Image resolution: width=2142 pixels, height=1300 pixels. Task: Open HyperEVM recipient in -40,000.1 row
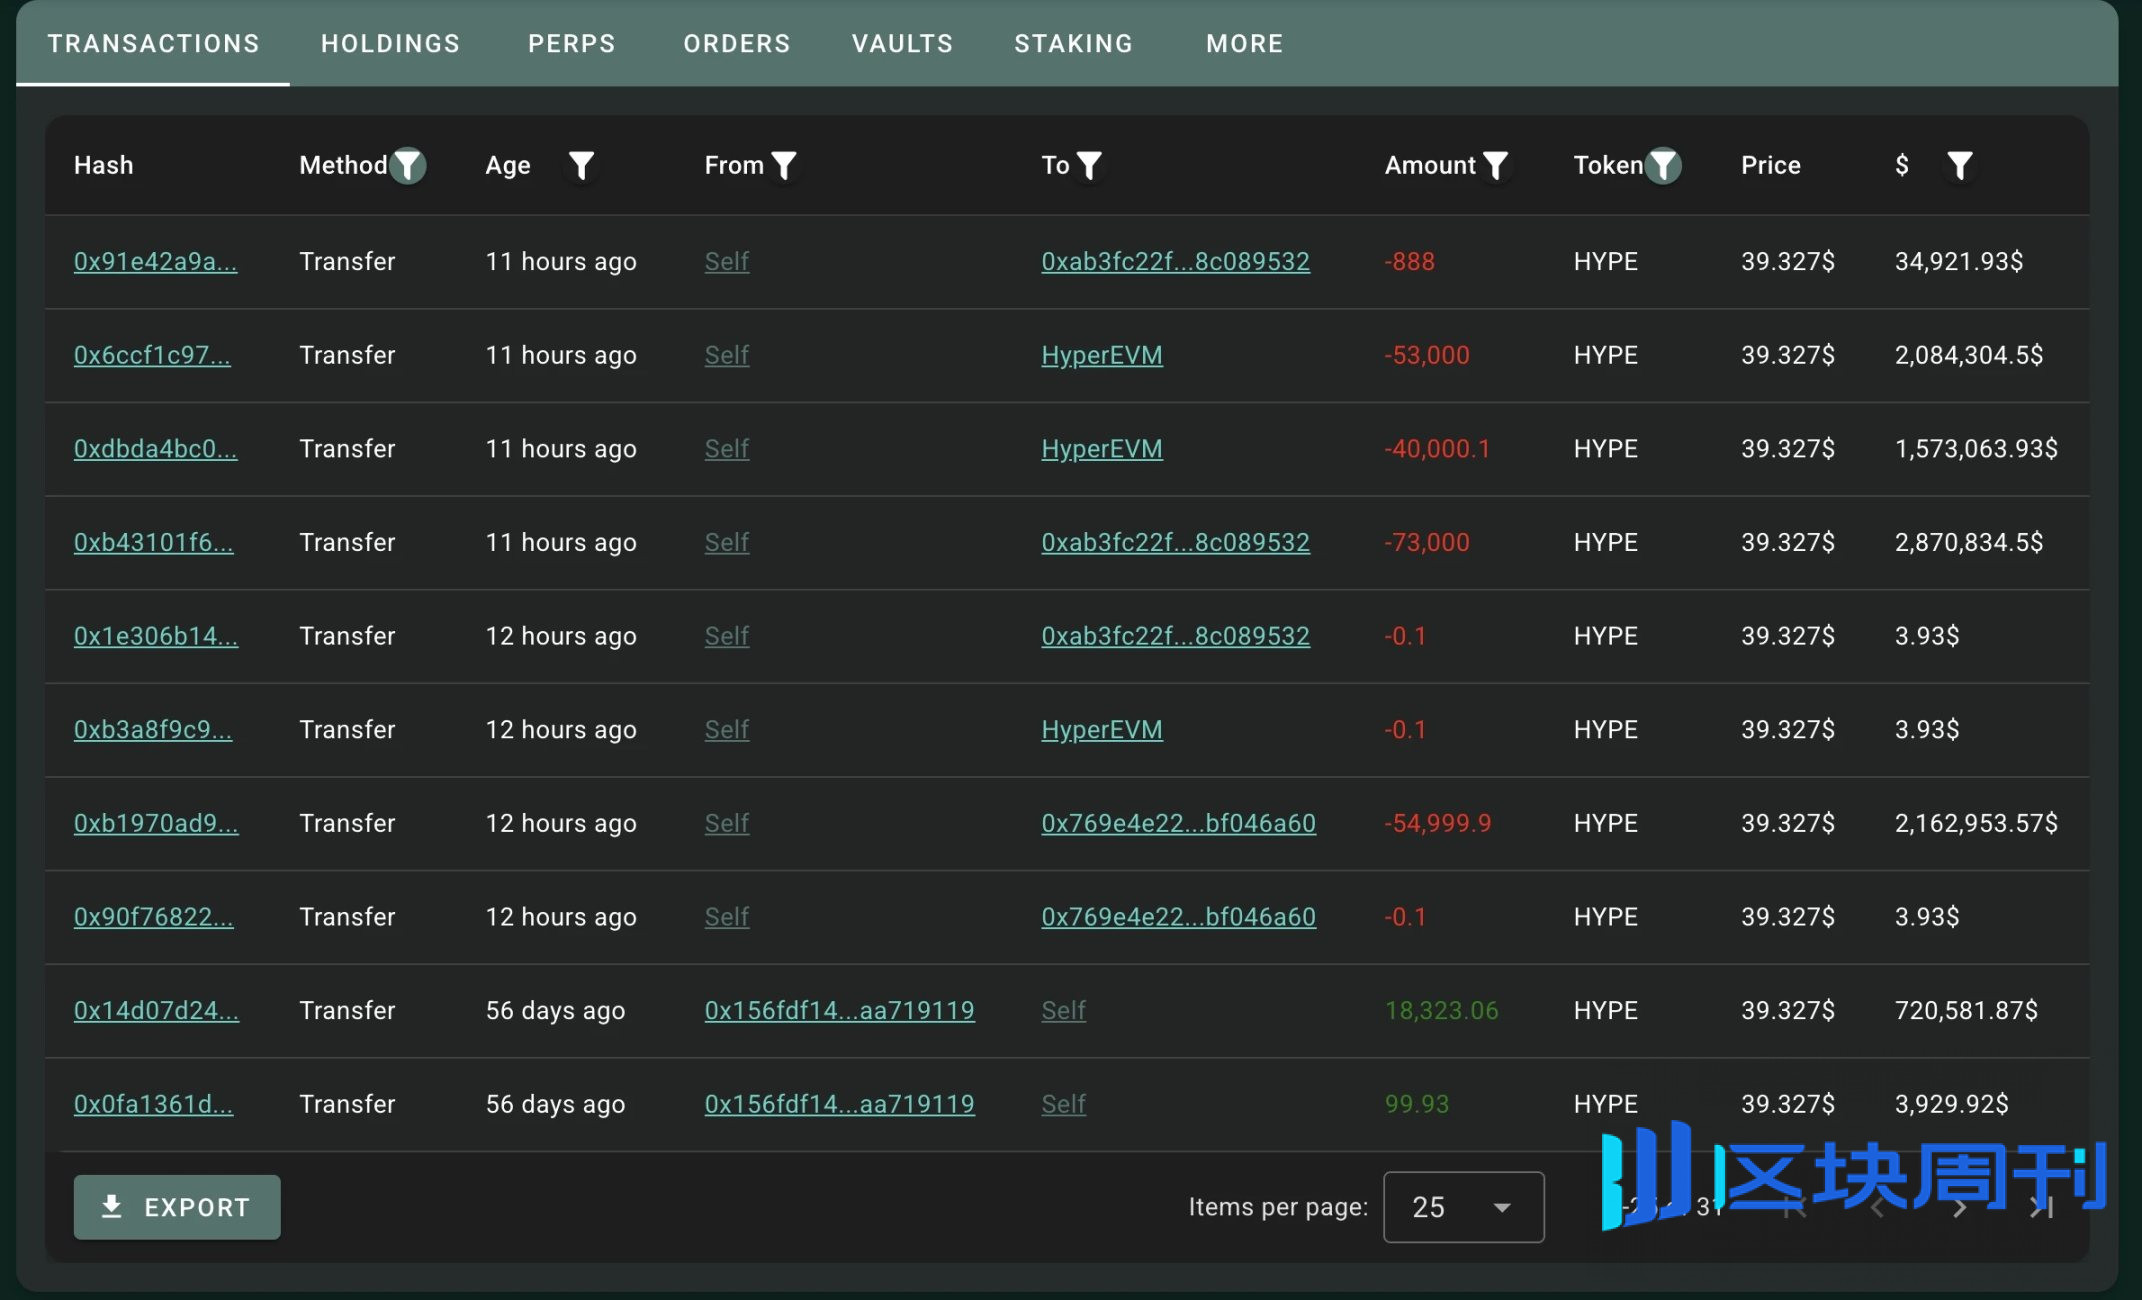click(x=1102, y=449)
